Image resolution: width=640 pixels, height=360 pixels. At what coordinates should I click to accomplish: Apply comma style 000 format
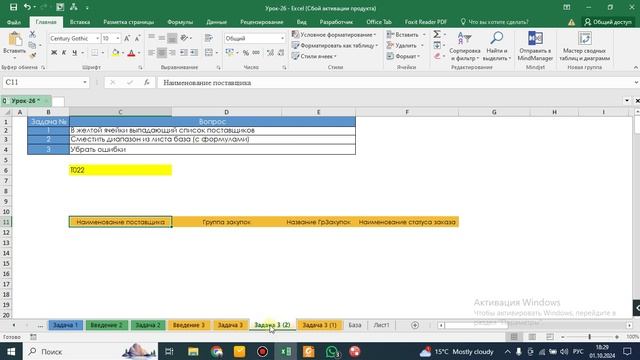[256, 53]
